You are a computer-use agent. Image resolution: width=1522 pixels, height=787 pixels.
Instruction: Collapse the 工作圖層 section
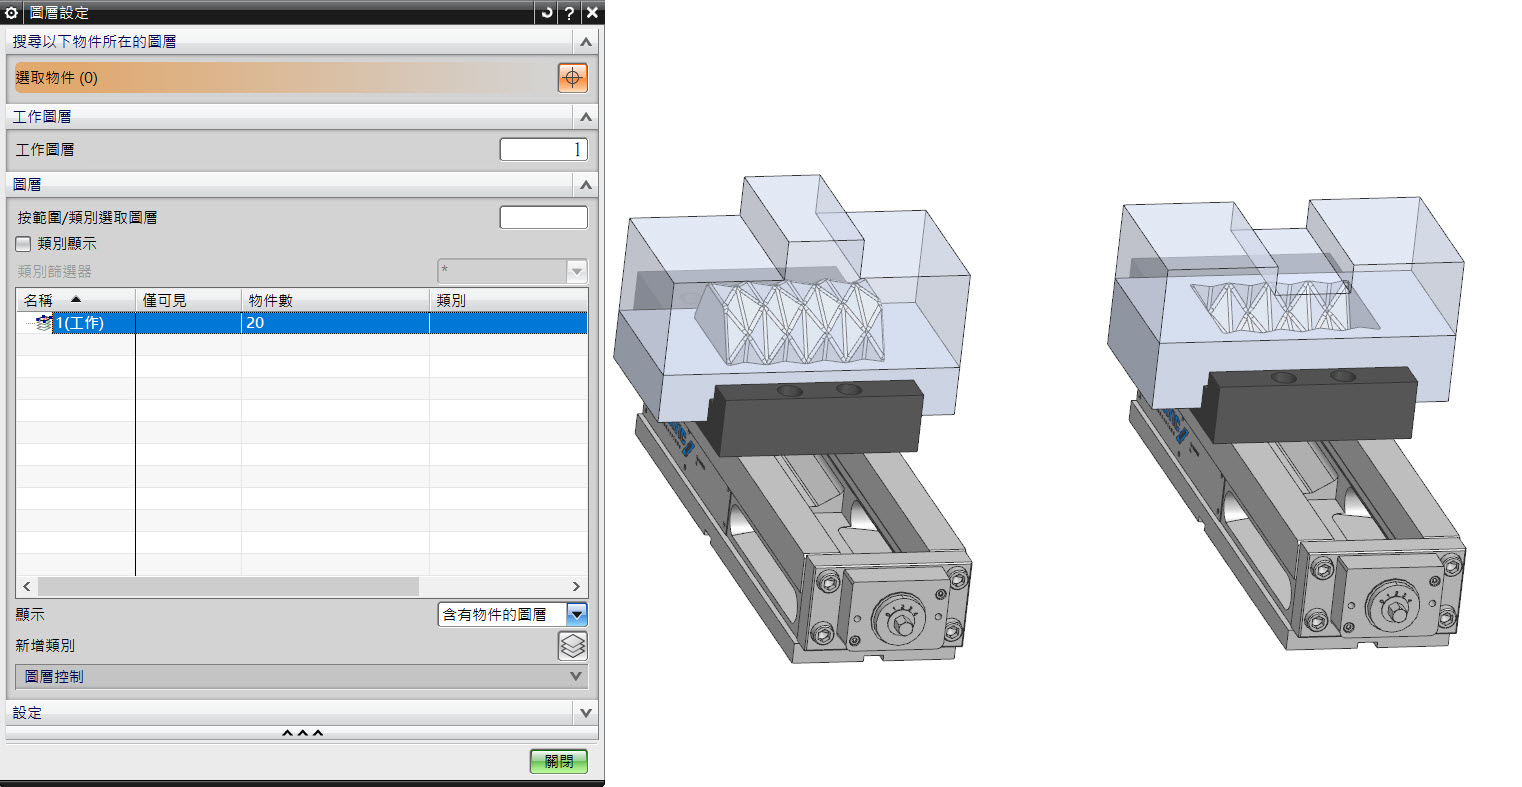point(586,117)
